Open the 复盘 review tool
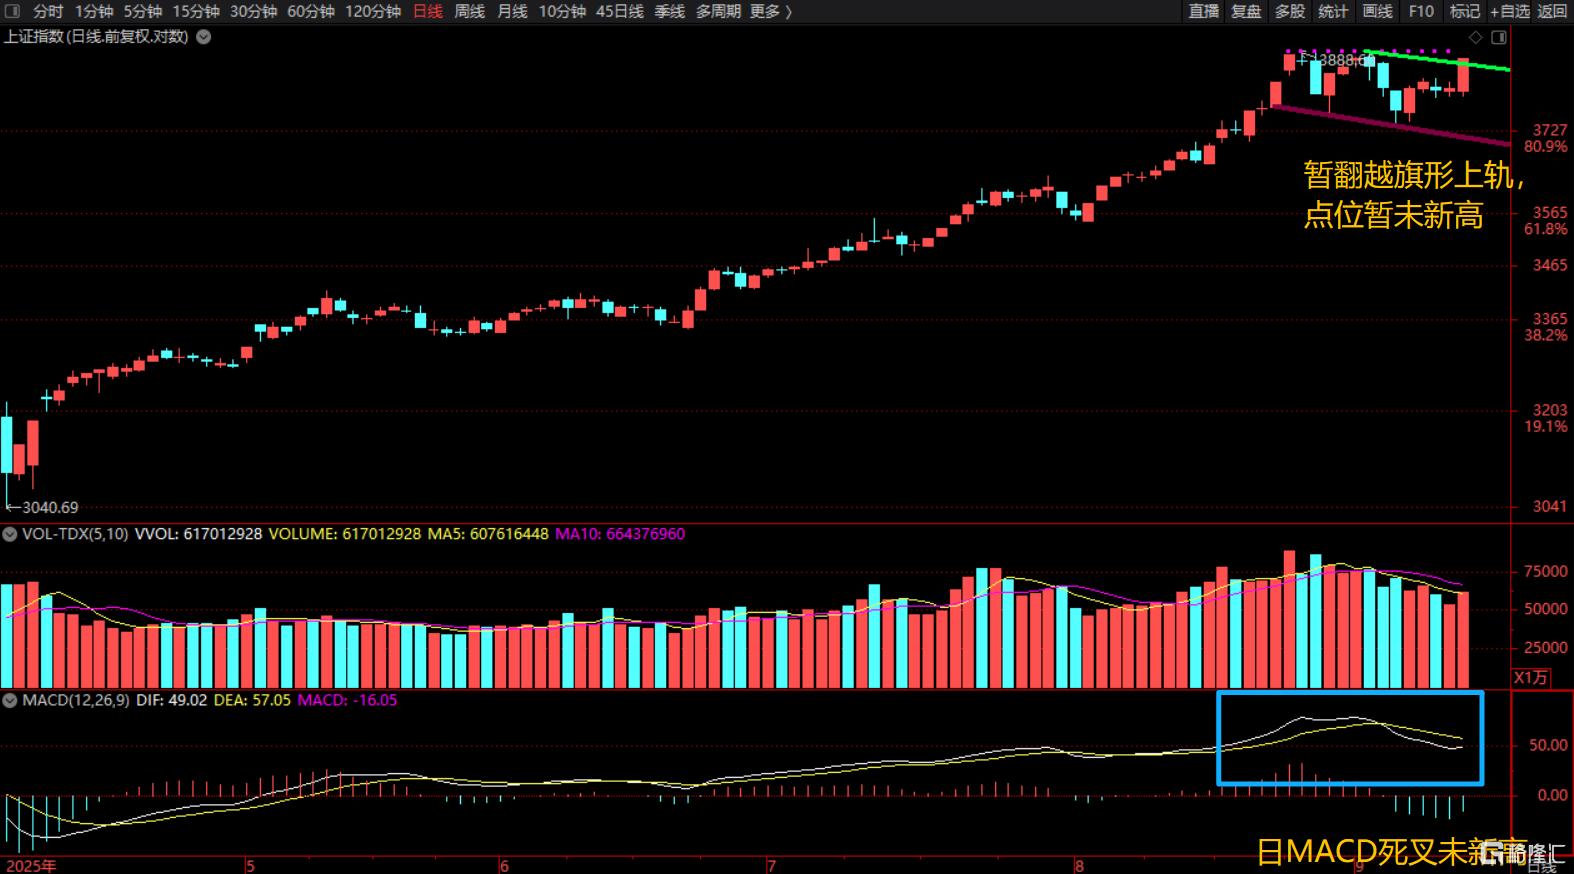The width and height of the screenshot is (1574, 874). point(1246,11)
